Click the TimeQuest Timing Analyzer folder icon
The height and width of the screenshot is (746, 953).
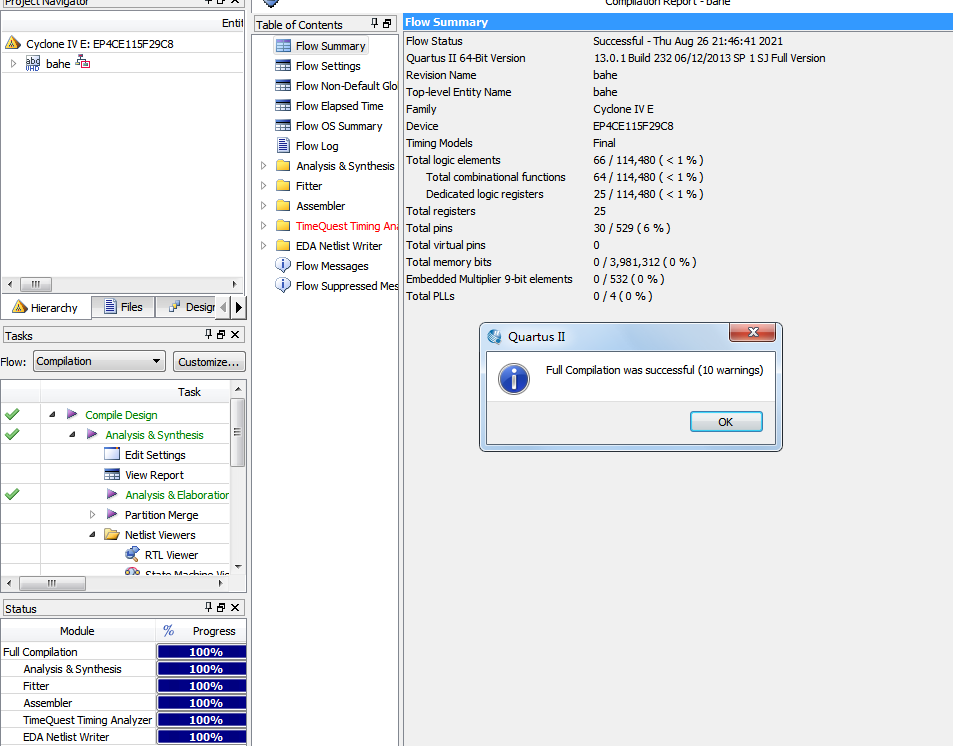coord(283,226)
